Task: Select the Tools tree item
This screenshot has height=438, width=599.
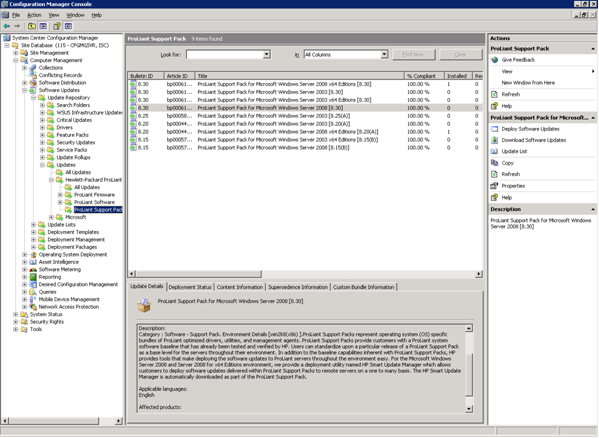Action: click(x=36, y=330)
